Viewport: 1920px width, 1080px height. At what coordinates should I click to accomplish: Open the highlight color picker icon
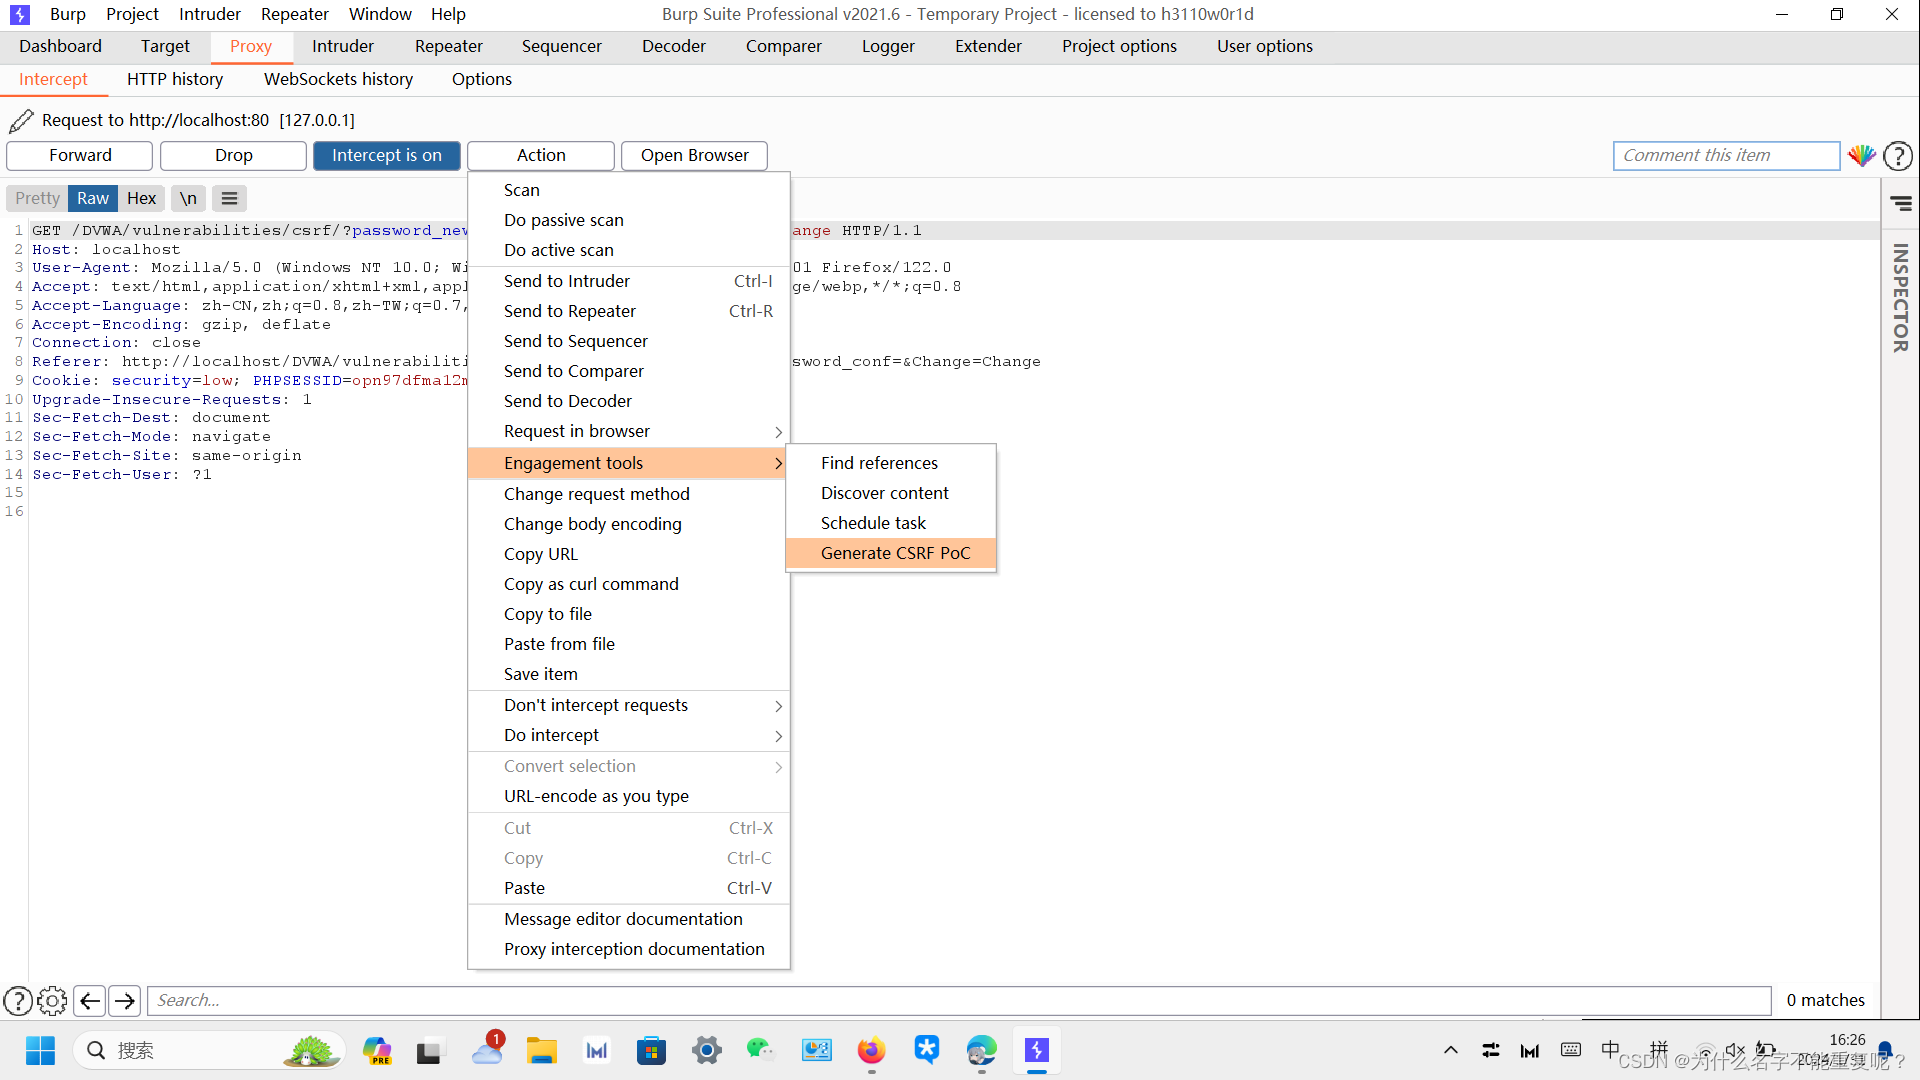coord(1861,155)
